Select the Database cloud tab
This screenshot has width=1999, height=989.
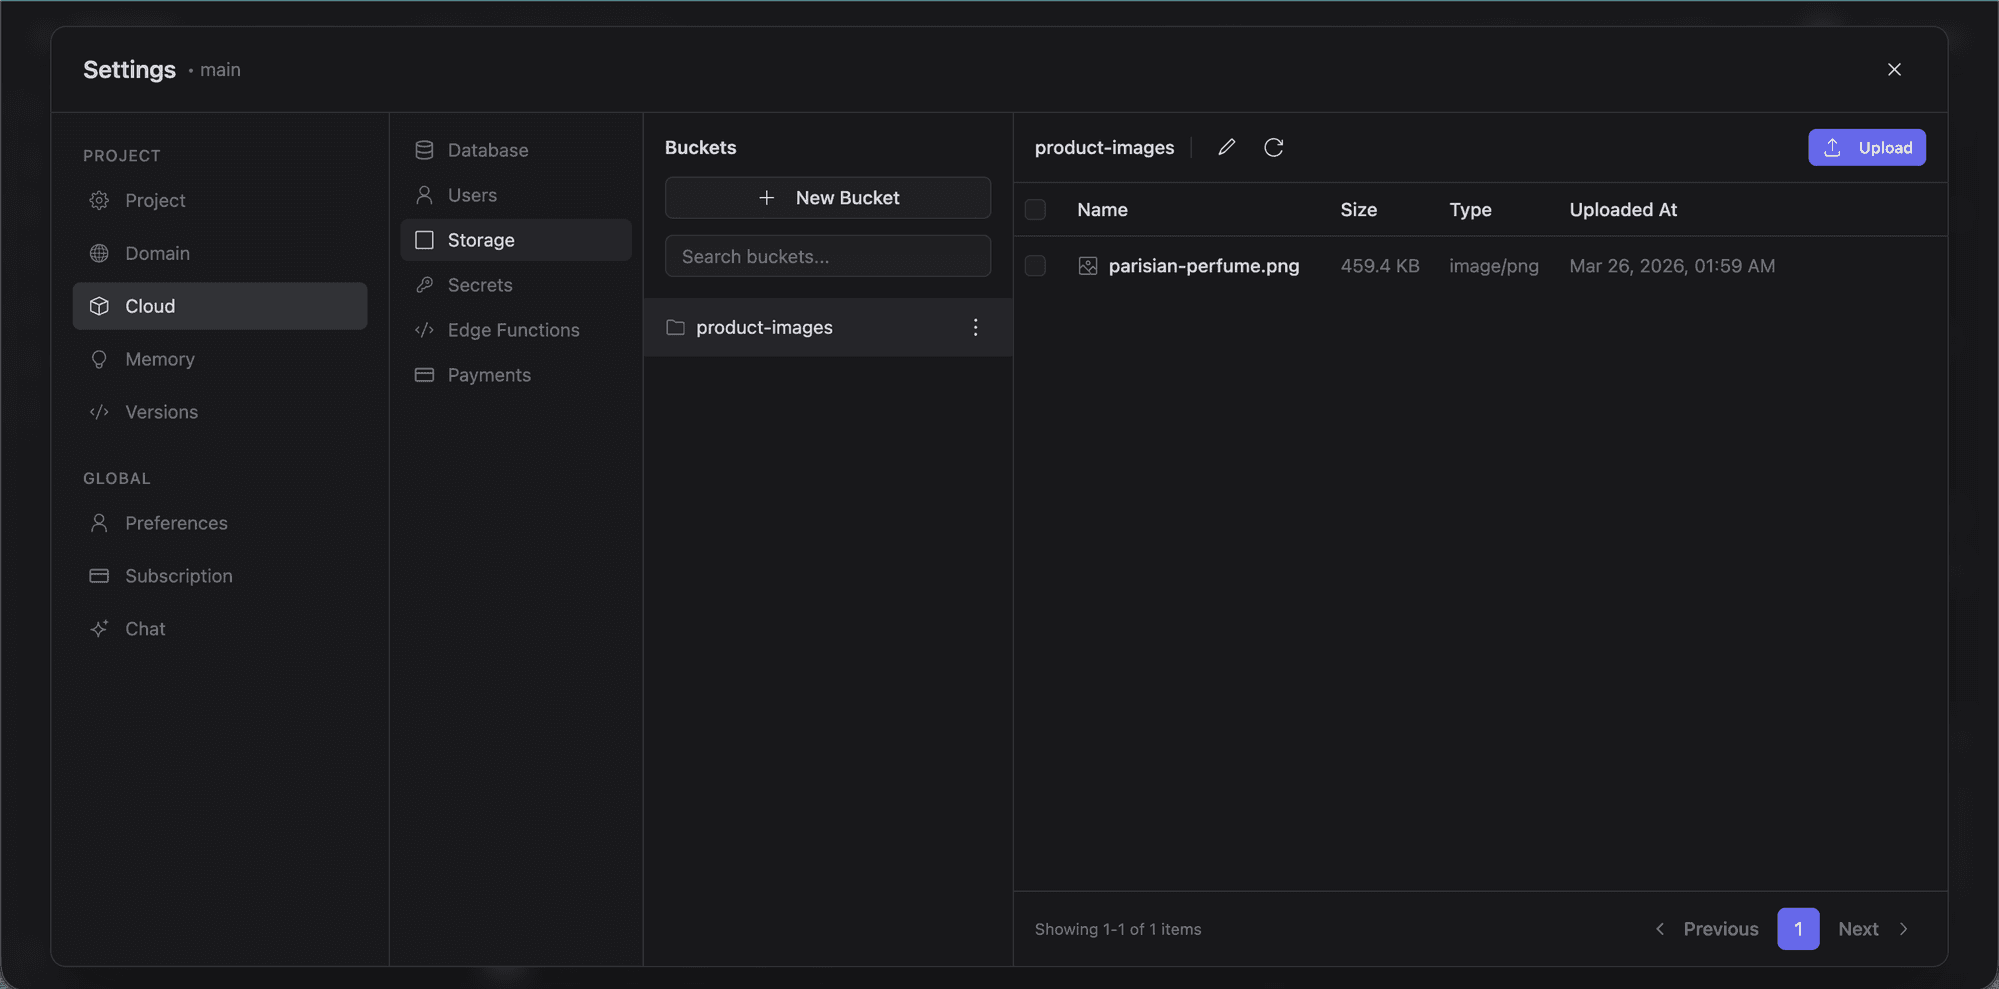click(x=516, y=150)
